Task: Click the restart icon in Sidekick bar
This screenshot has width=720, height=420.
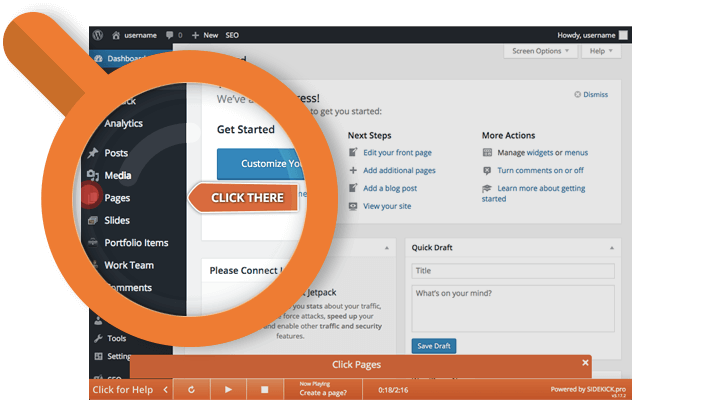Action: 190,389
